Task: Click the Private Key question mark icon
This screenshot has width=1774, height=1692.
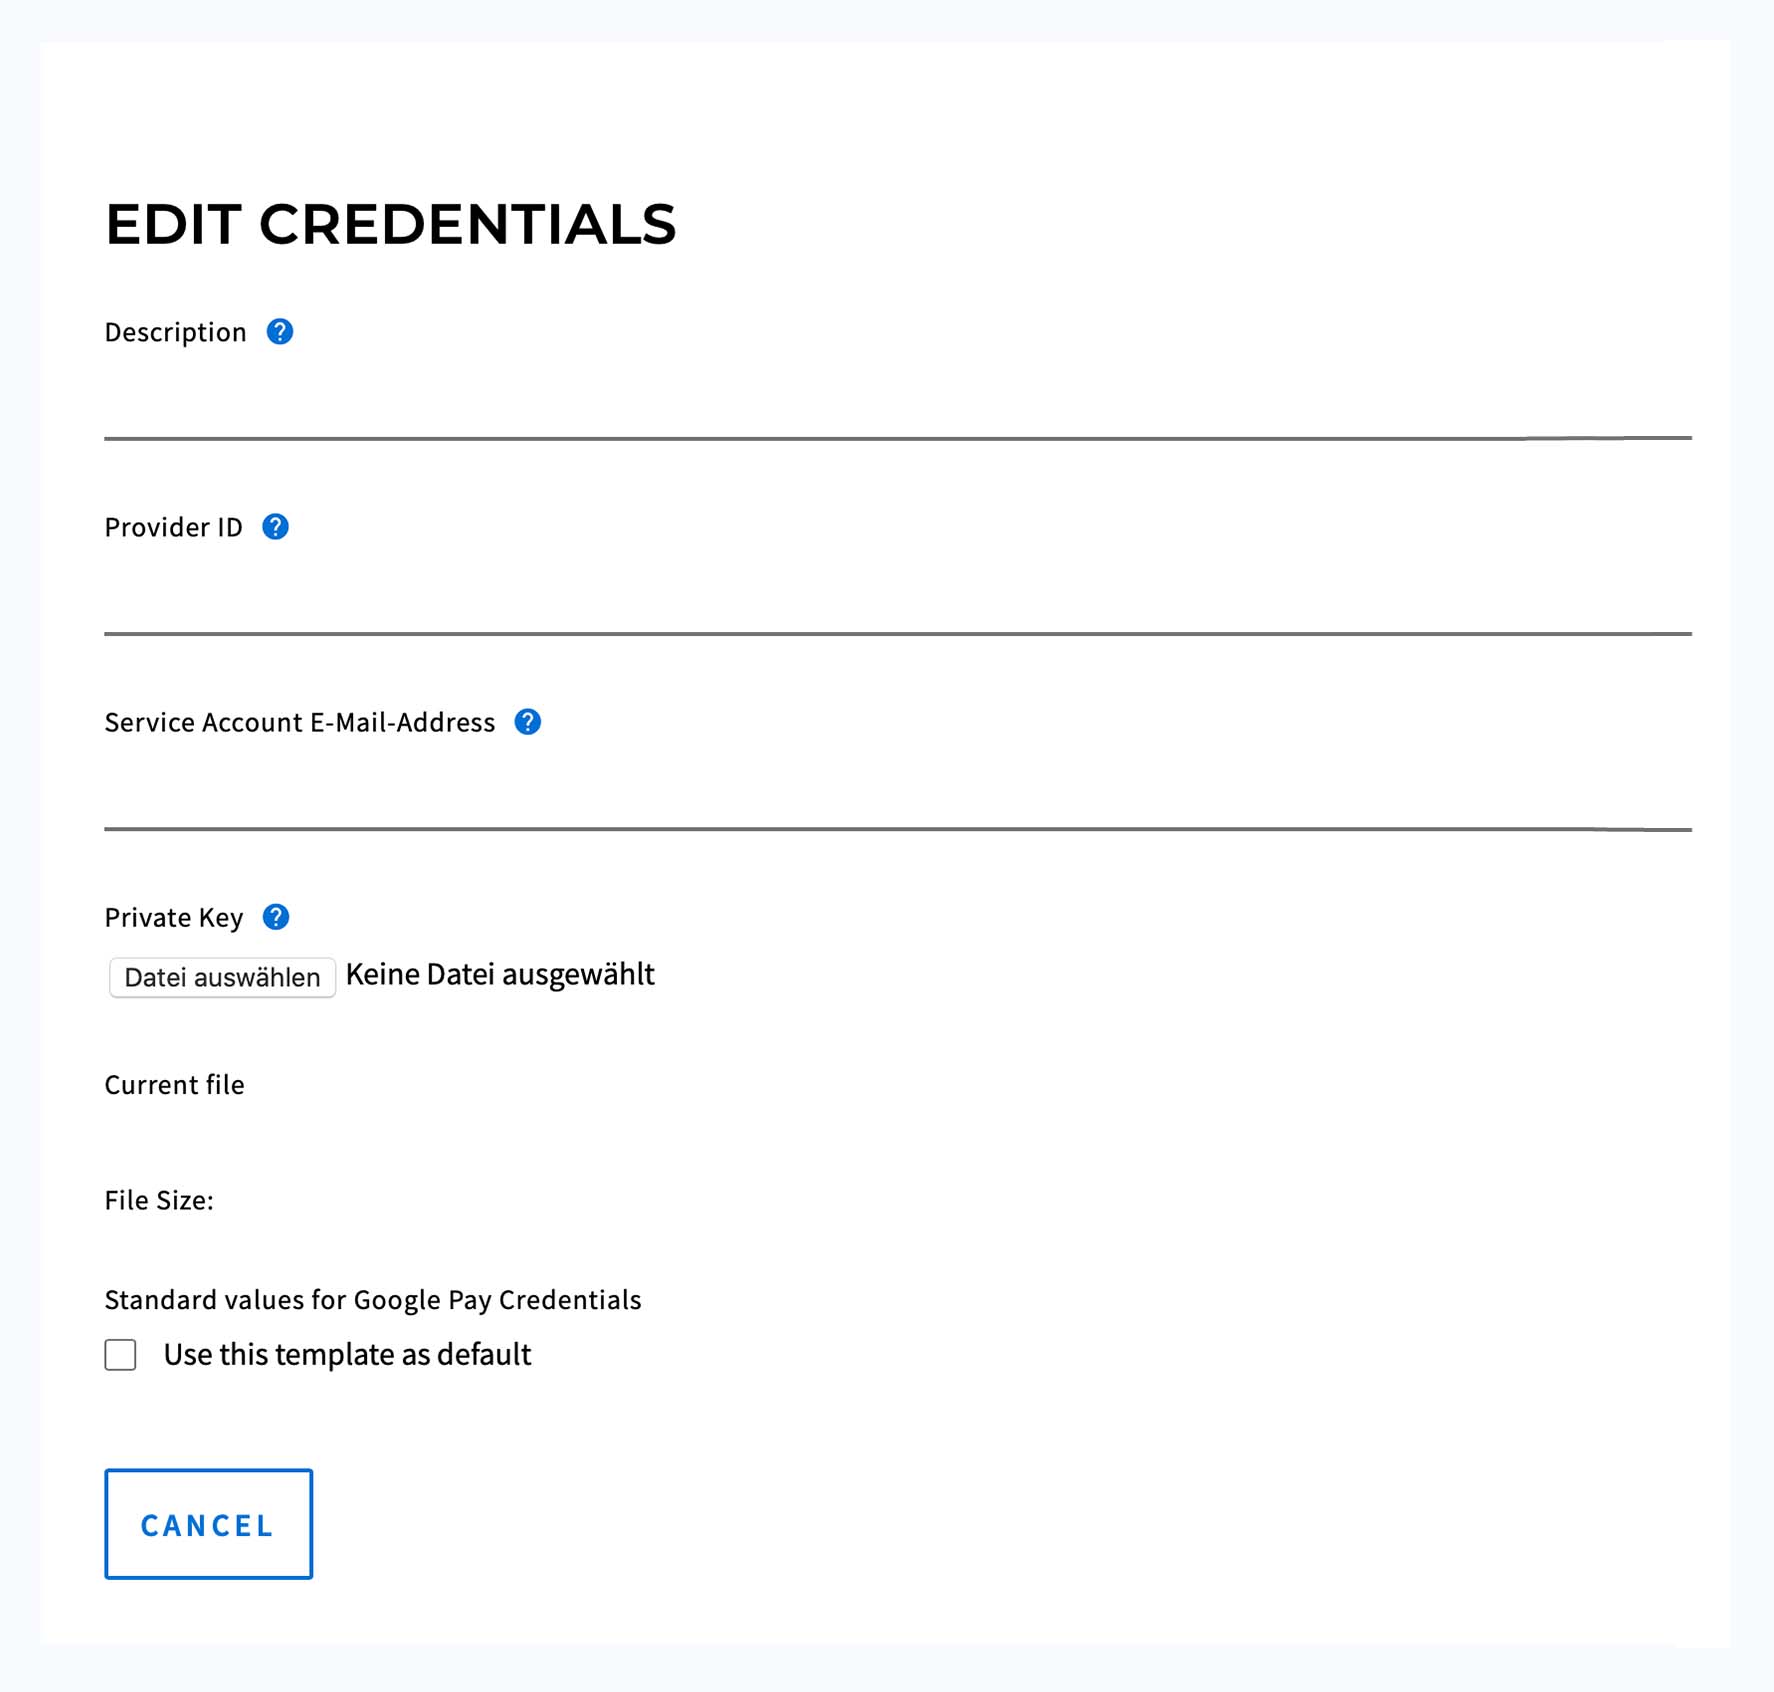Action: 276,917
